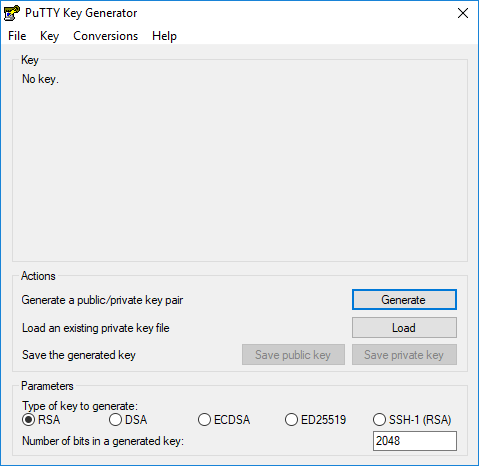Click the Save public key button
The width and height of the screenshot is (479, 466).
[293, 355]
